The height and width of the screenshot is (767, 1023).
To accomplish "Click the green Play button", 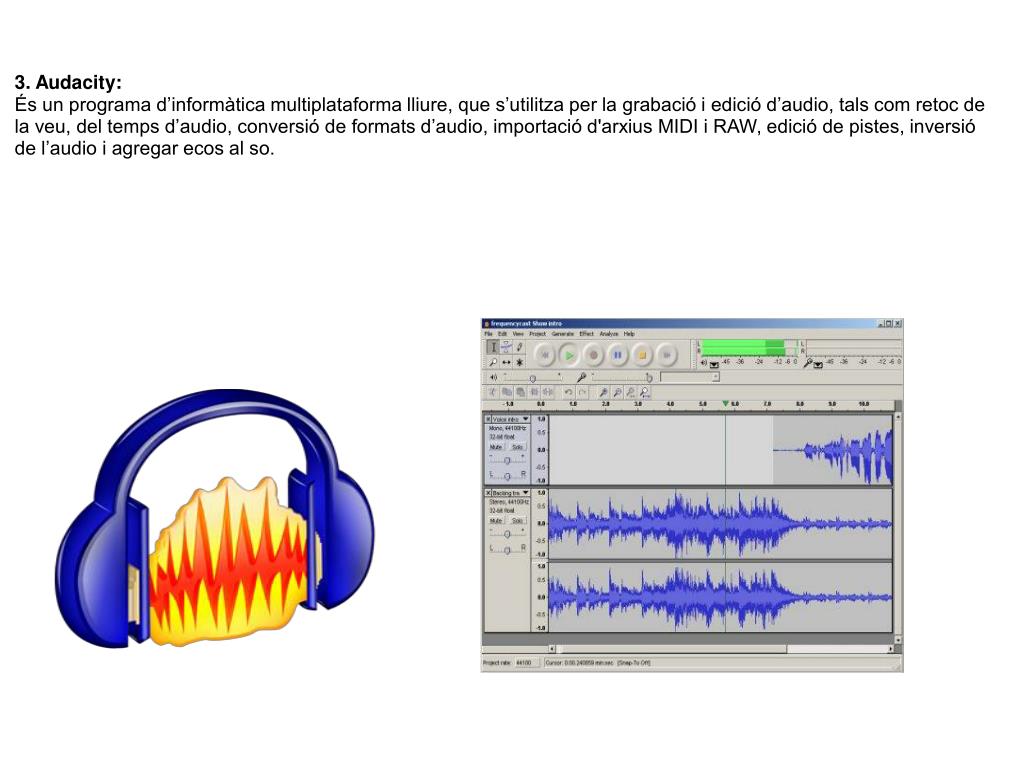I will point(569,355).
